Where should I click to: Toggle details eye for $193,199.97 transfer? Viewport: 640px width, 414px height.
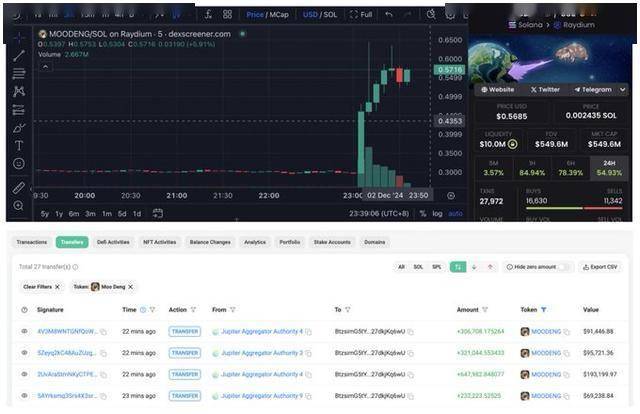tap(24, 374)
